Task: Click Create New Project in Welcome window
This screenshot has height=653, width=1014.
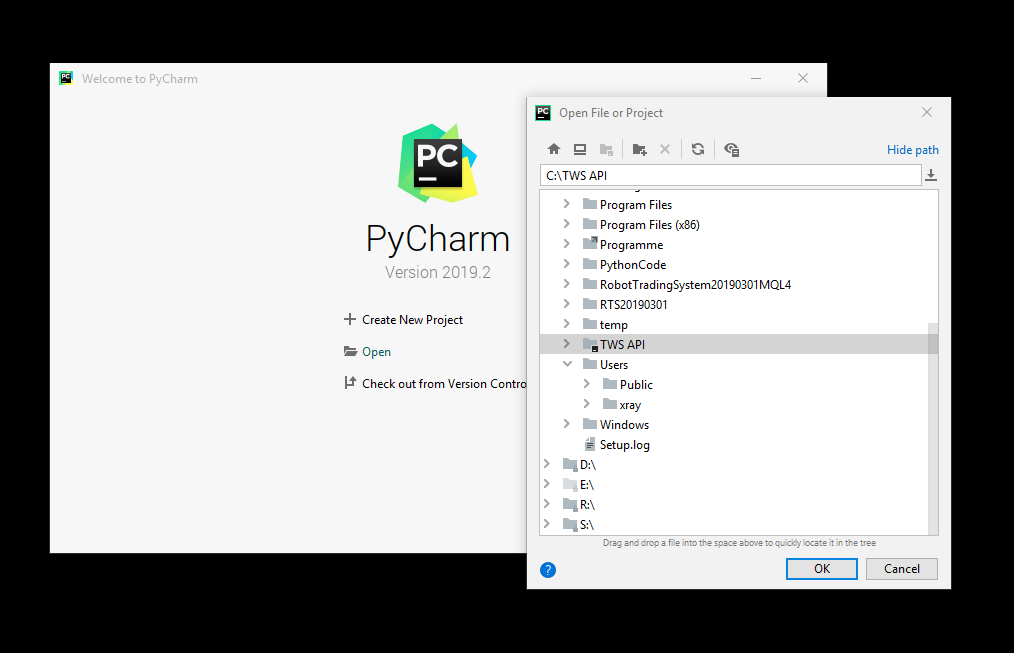Action: pyautogui.click(x=413, y=320)
